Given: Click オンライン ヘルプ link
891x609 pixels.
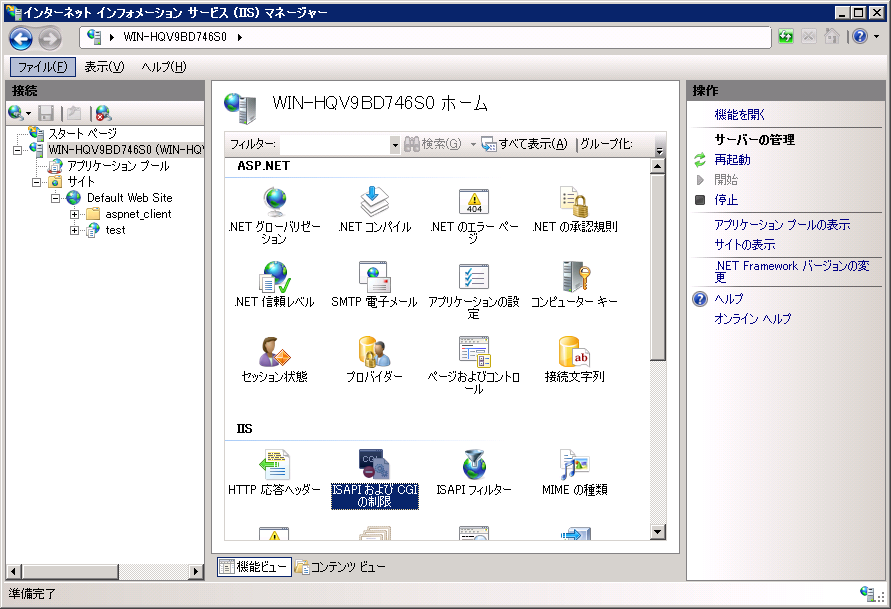Looking at the screenshot, I should point(752,319).
